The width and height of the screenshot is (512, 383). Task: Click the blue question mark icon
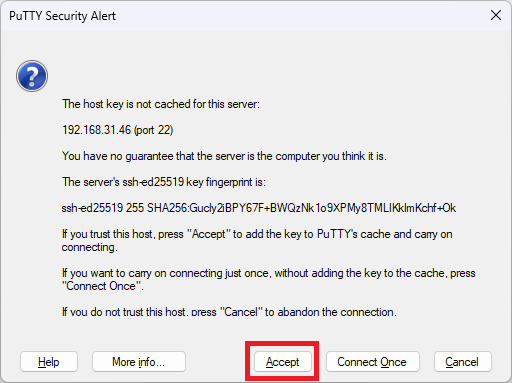[32, 76]
